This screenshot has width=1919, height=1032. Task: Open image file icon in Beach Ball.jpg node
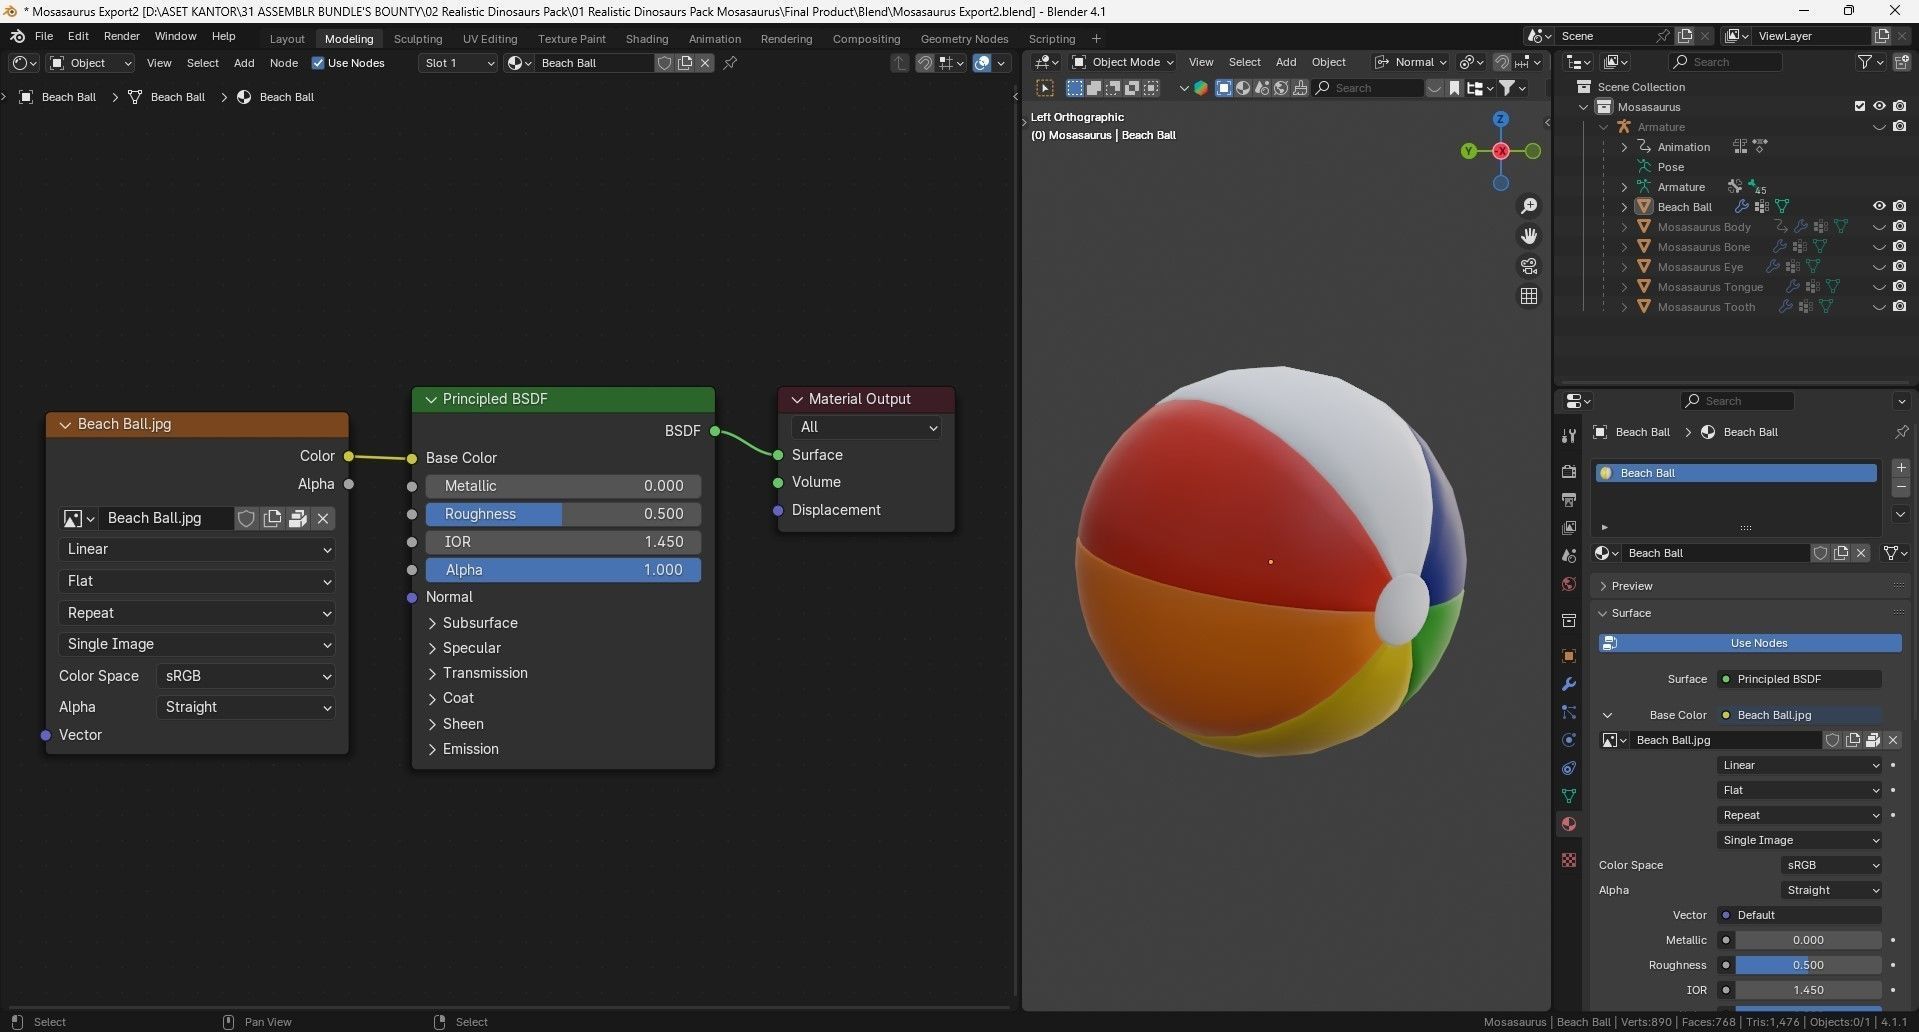297,518
